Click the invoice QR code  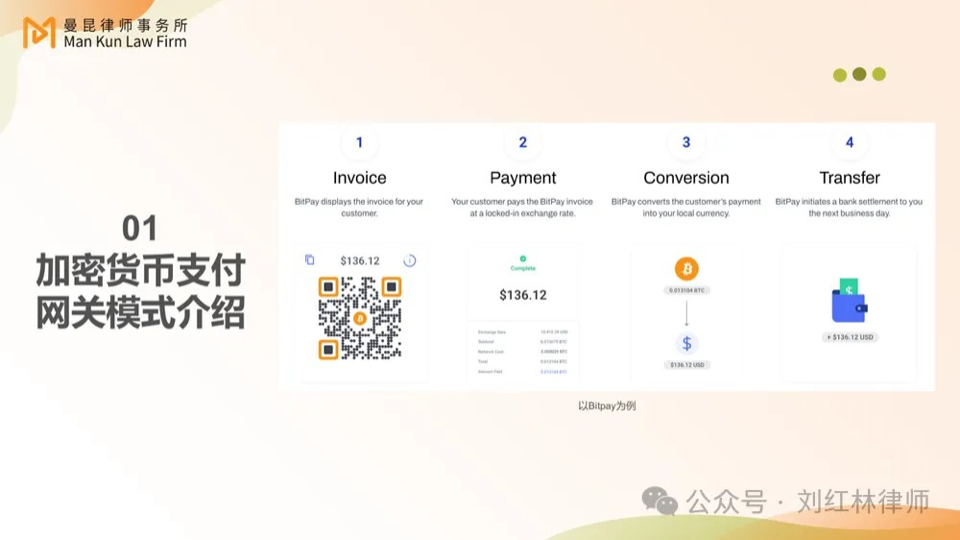pos(360,318)
